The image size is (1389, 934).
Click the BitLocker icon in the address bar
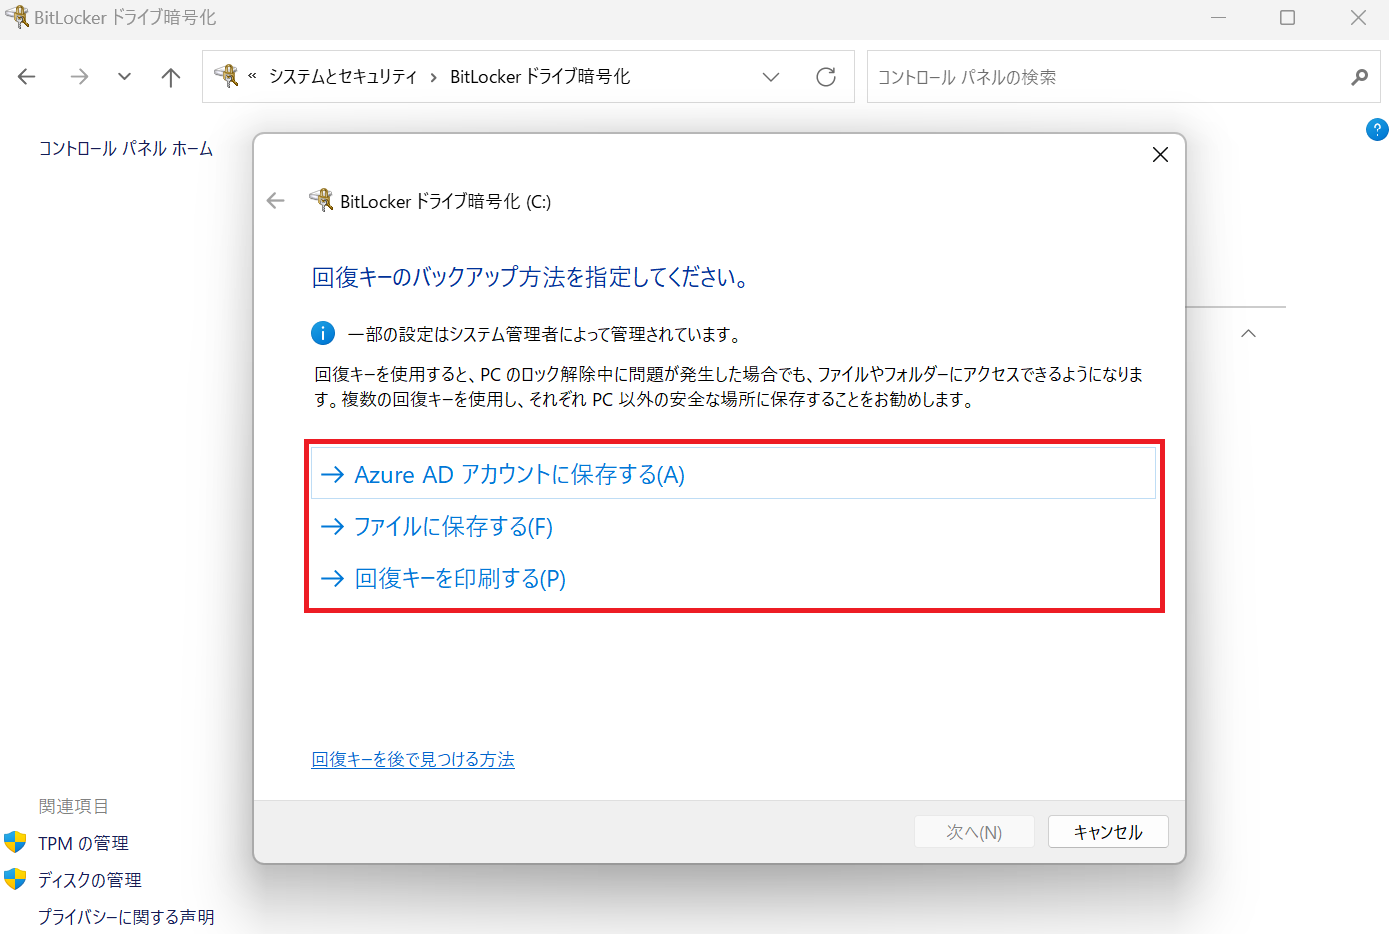click(226, 76)
